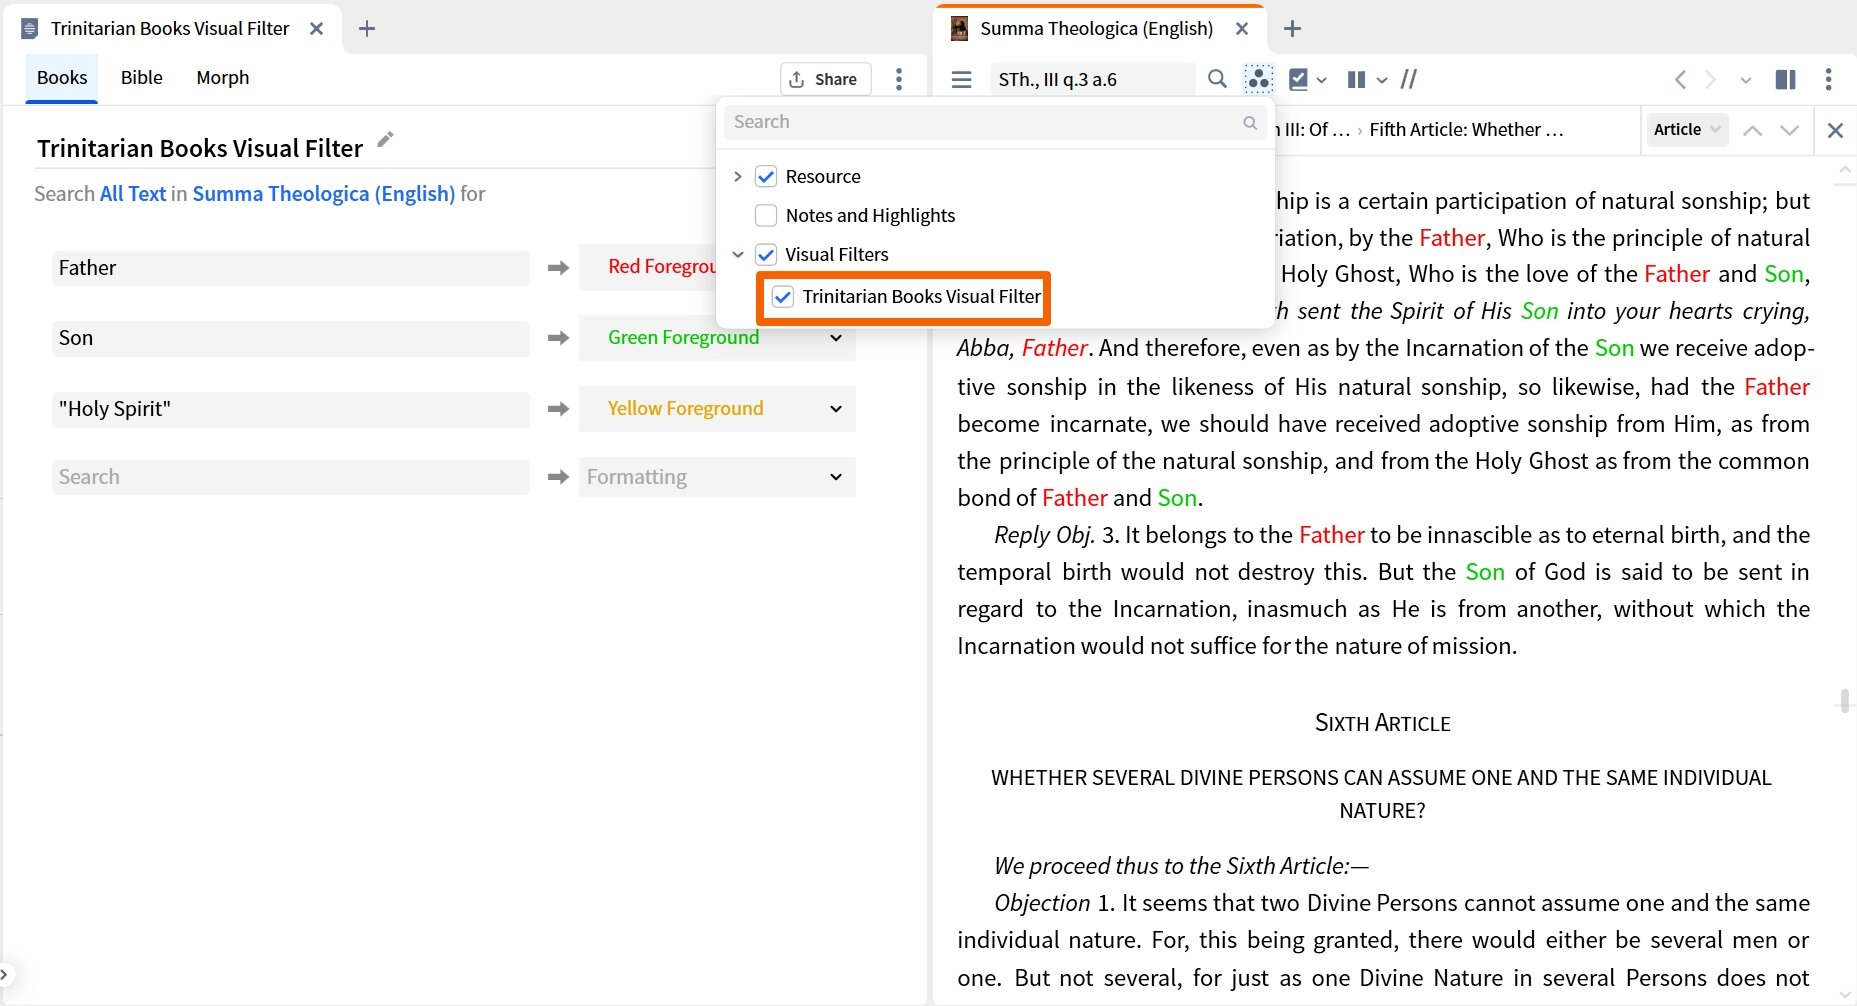Add new tab beside Trinitarian Books Visual Filter
This screenshot has height=1006, width=1857.
pos(367,28)
